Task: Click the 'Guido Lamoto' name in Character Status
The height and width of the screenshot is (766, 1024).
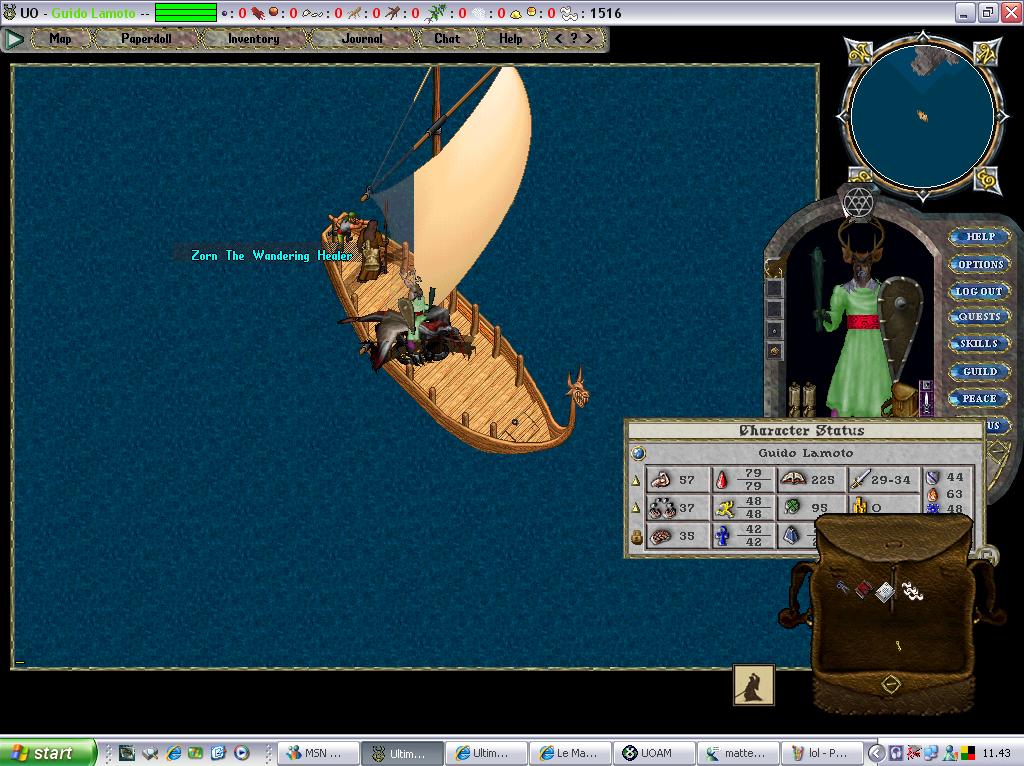Action: [x=805, y=453]
